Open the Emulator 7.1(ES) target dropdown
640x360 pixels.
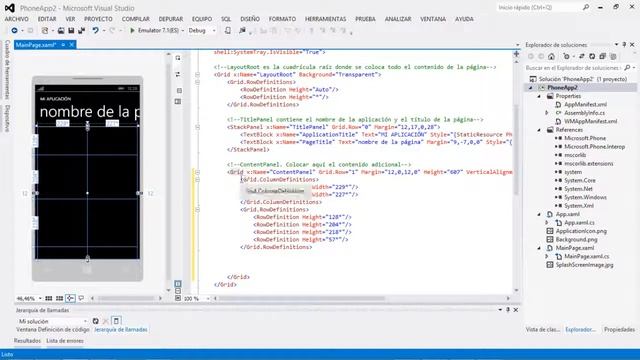(x=182, y=31)
